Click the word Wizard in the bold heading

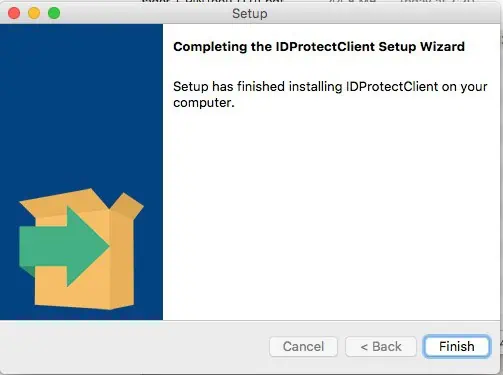(x=442, y=46)
